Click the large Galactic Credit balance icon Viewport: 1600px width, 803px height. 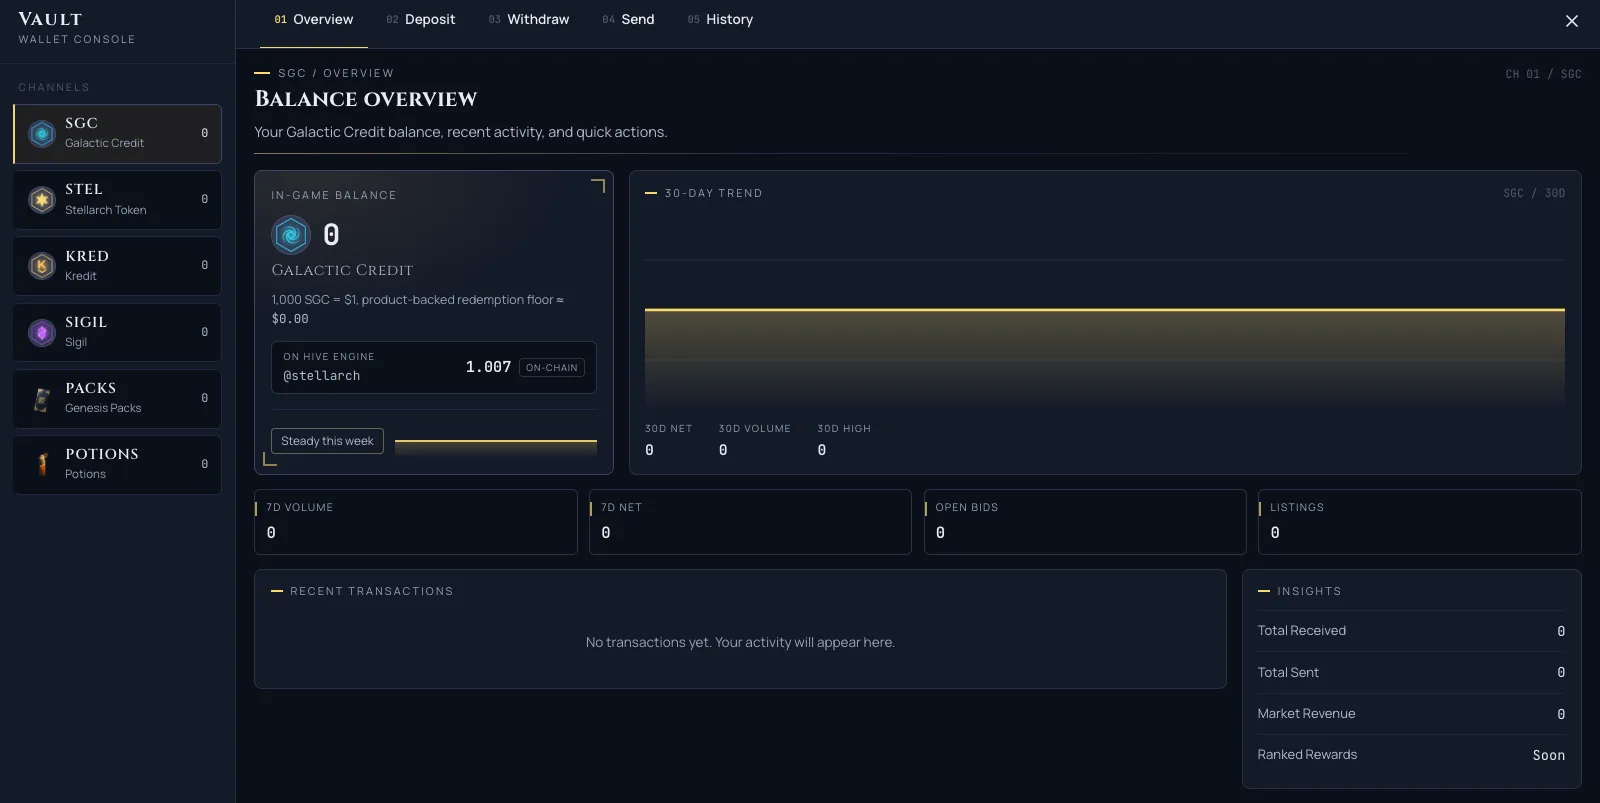pyautogui.click(x=291, y=235)
